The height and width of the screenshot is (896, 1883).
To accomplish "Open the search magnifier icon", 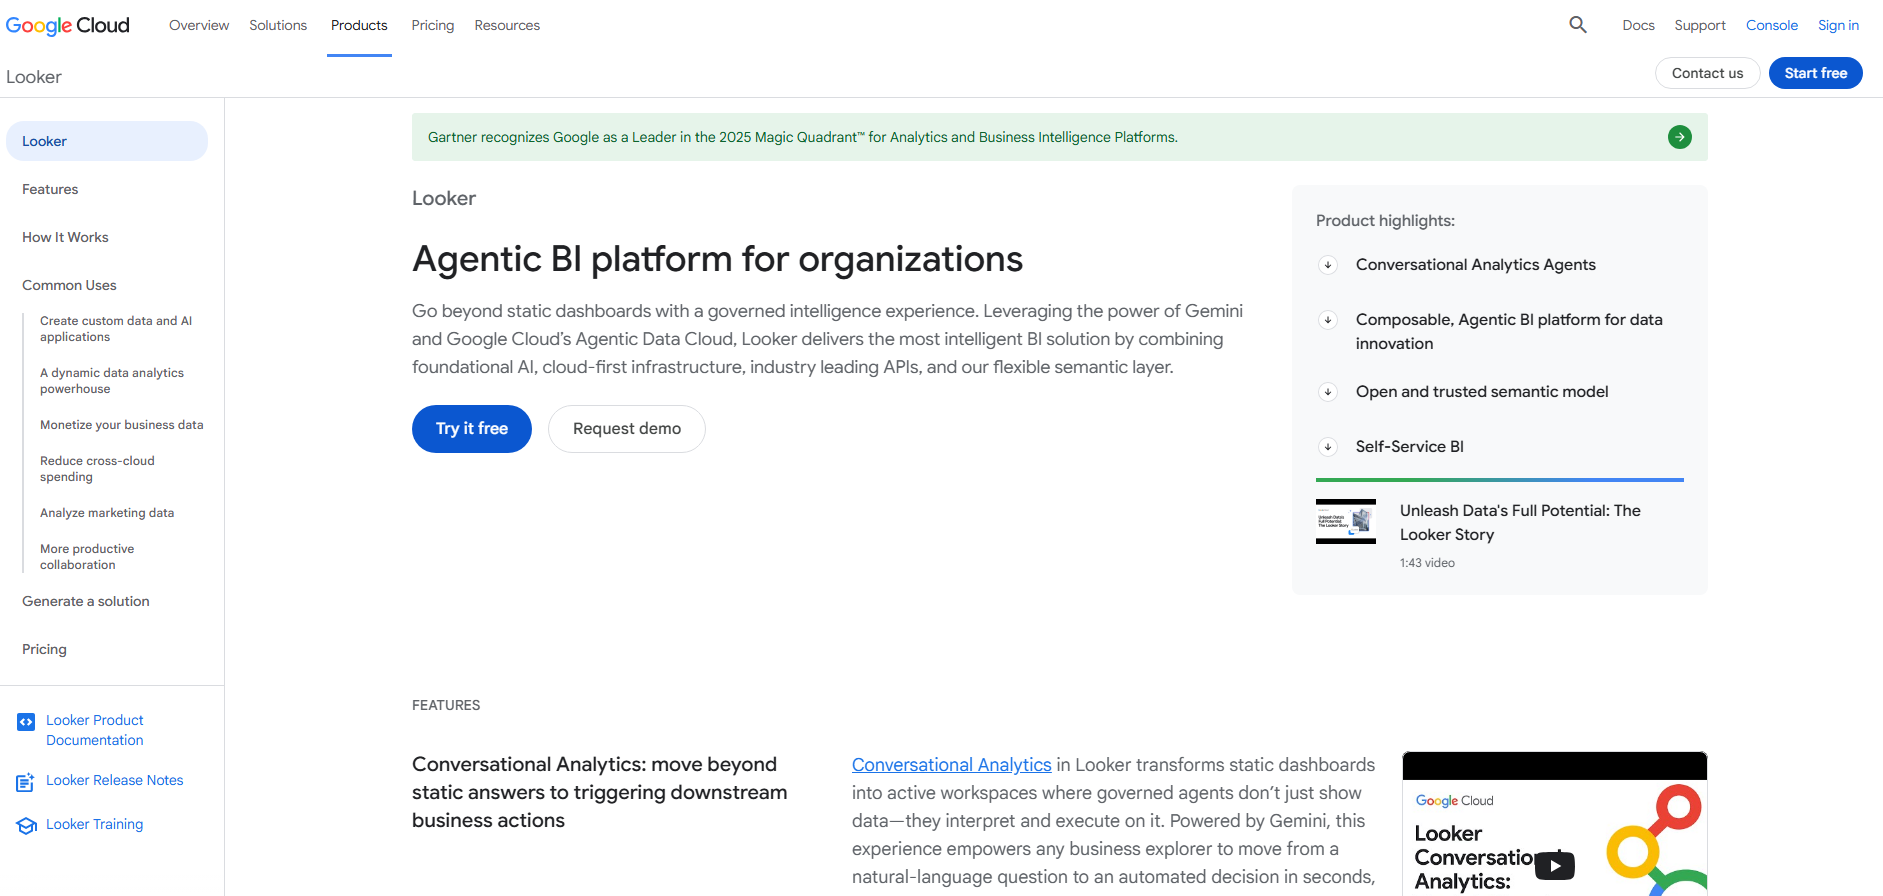I will click(x=1578, y=25).
